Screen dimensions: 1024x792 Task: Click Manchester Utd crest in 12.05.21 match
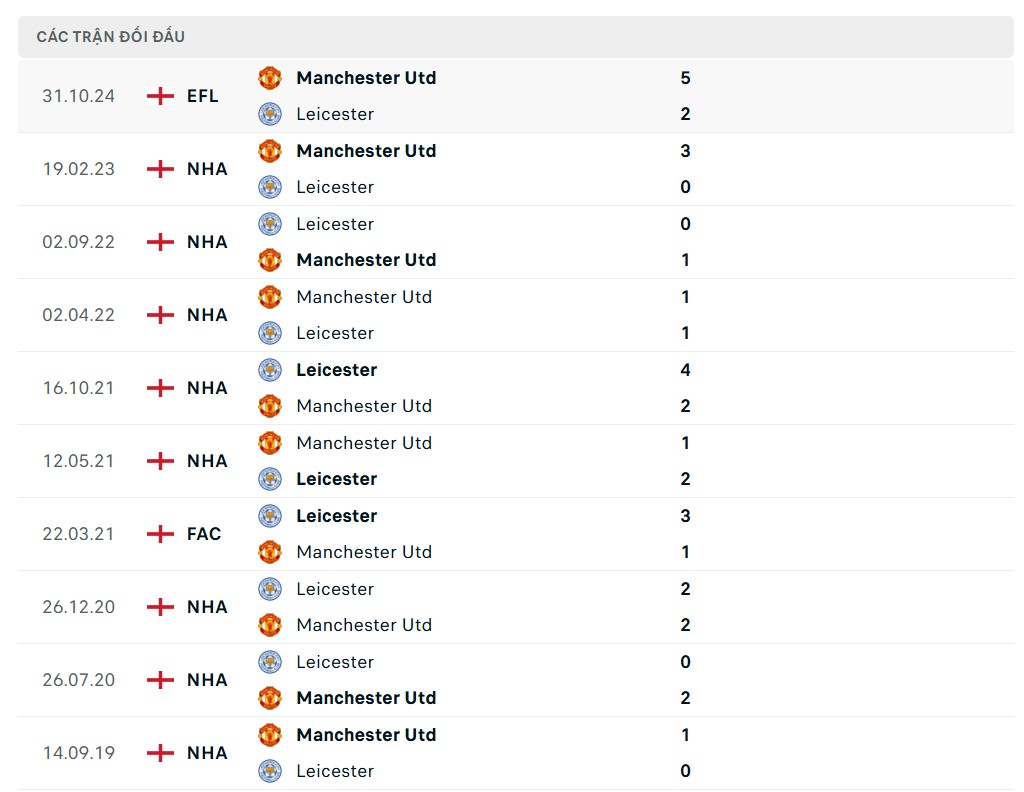click(x=270, y=443)
